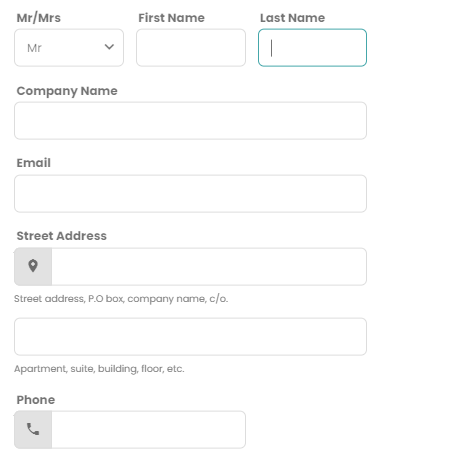
Task: Focus the First Name input field
Action: 191,48
